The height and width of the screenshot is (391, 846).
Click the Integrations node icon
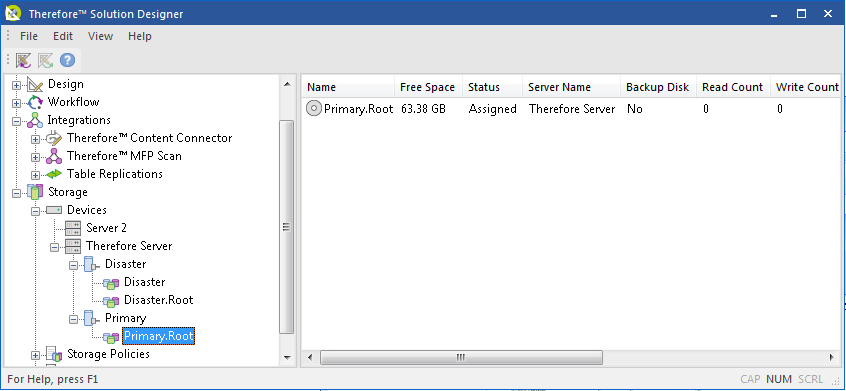35,120
